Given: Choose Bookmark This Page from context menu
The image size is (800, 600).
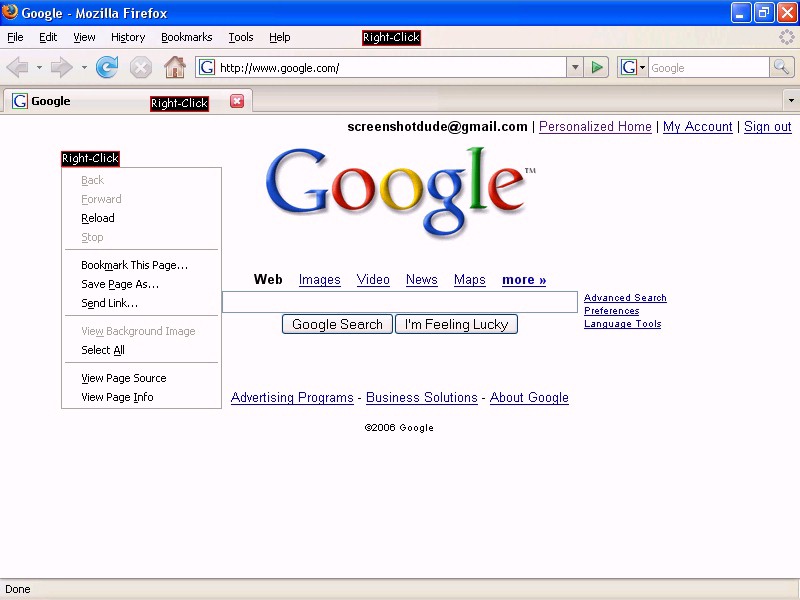Looking at the screenshot, I should pos(134,265).
